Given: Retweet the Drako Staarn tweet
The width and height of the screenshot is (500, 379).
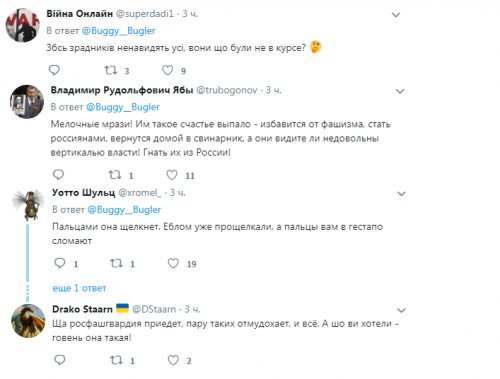Looking at the screenshot, I should 116,360.
